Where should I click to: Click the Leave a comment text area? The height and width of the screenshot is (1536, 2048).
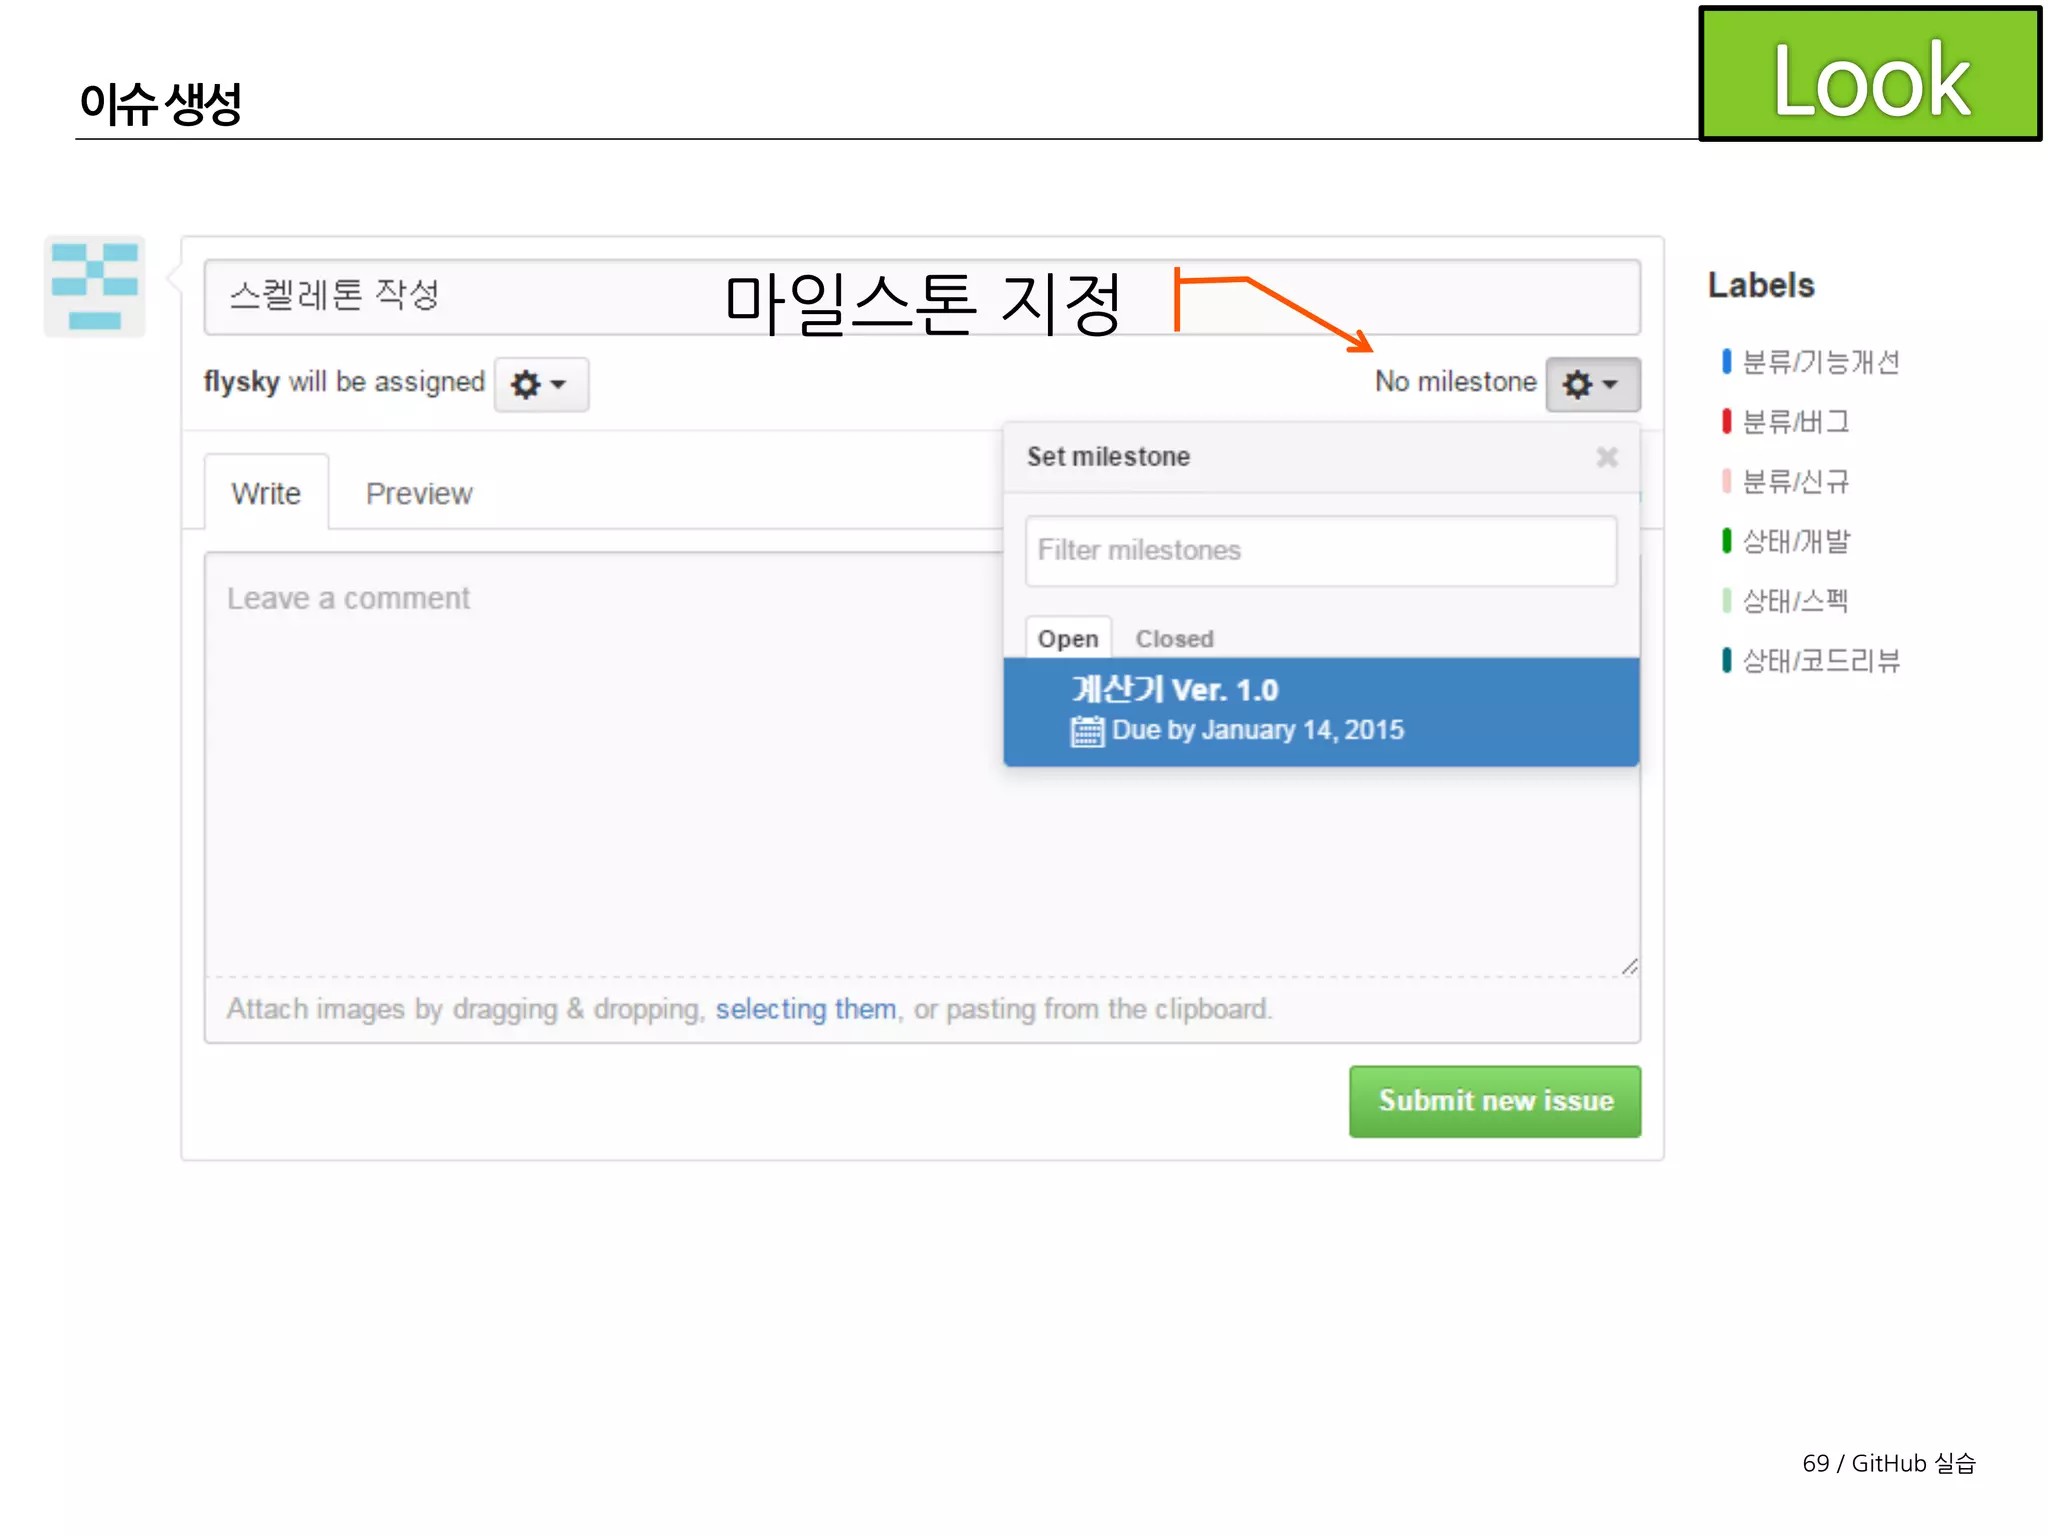point(922,765)
